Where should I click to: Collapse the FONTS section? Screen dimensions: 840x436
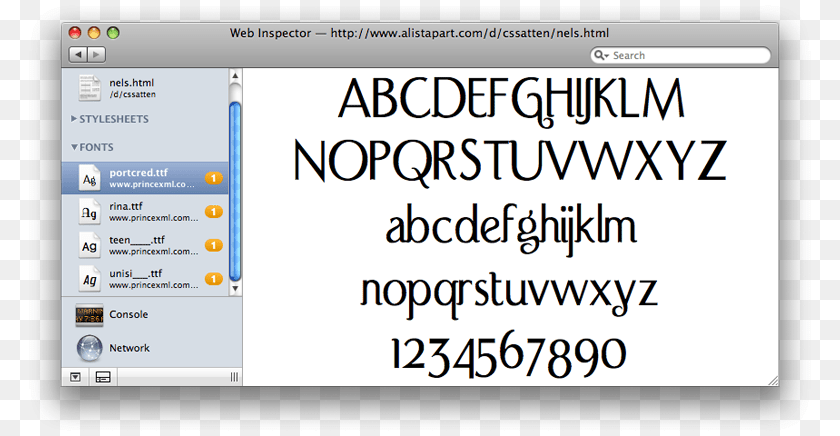pyautogui.click(x=92, y=147)
